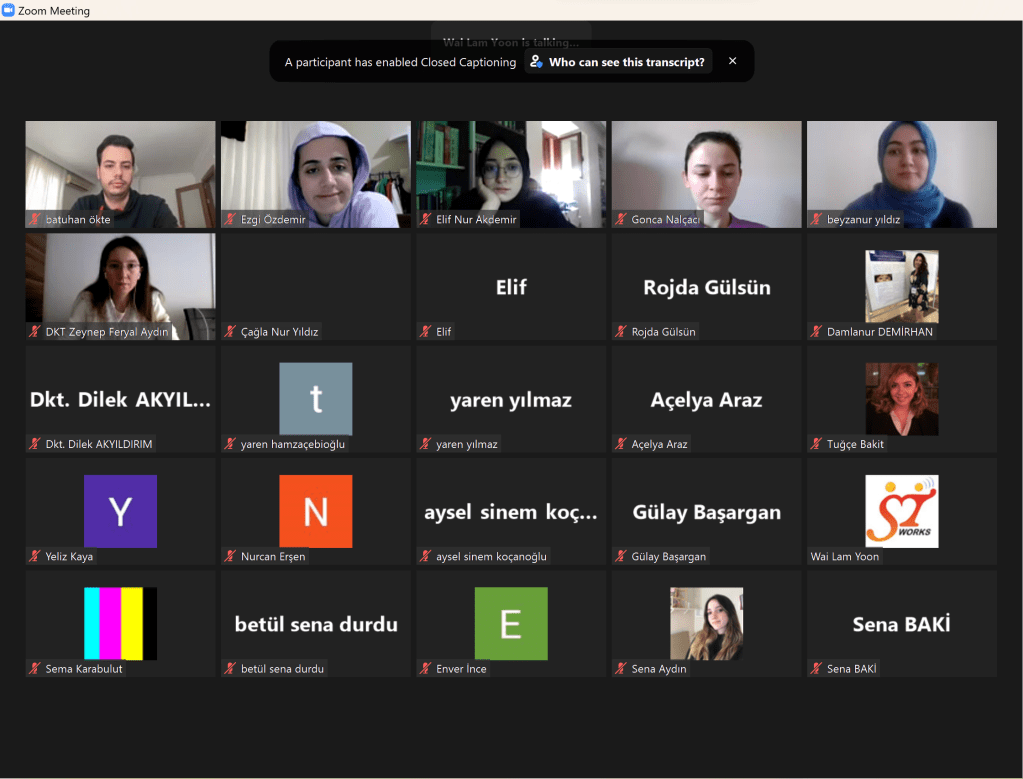The image size is (1023, 779).
Task: Select the large "Rojda Gülsün" name tile
Action: 706,288
